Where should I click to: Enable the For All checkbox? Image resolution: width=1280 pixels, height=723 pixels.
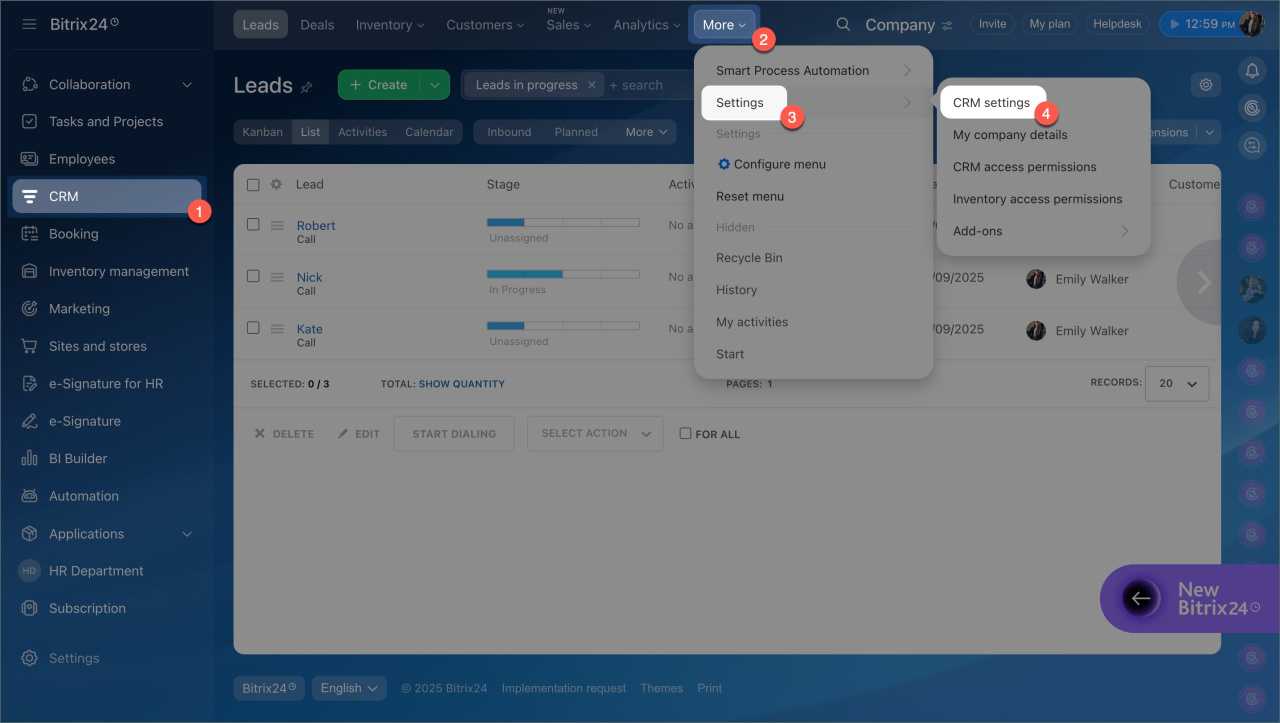coord(685,434)
